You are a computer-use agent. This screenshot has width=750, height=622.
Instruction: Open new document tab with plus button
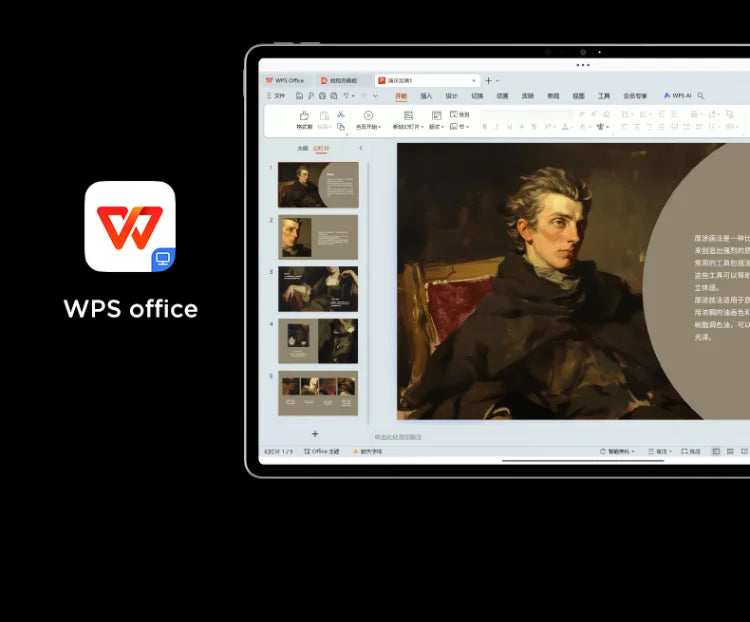click(x=488, y=80)
